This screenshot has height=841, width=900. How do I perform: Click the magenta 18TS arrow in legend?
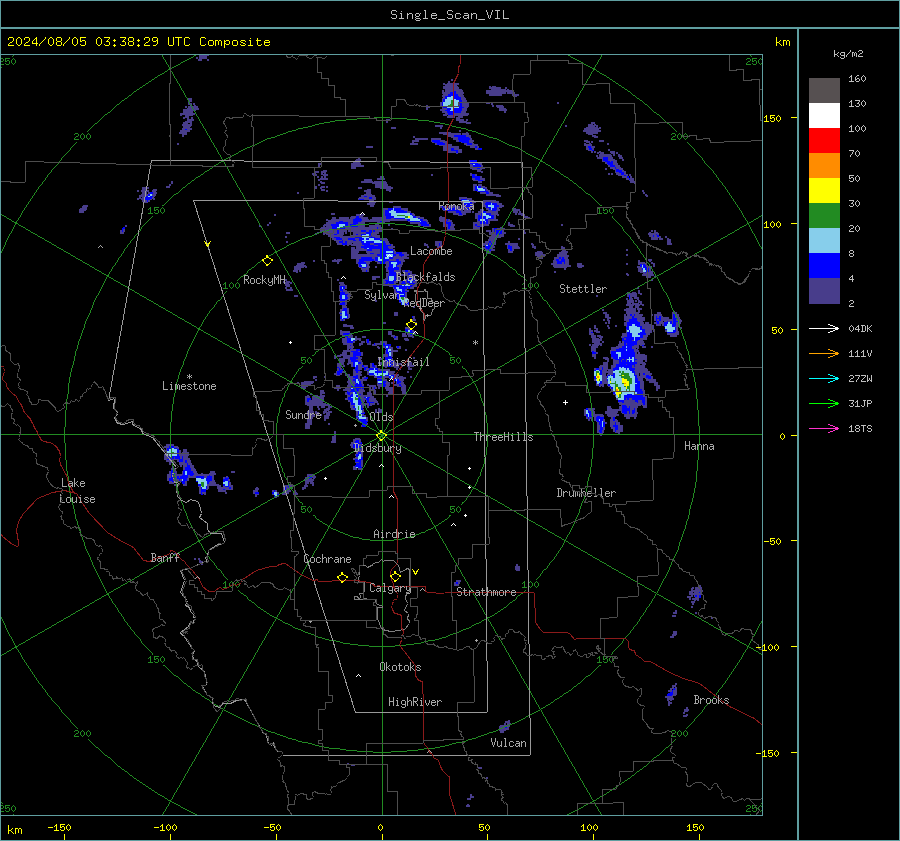pos(824,429)
